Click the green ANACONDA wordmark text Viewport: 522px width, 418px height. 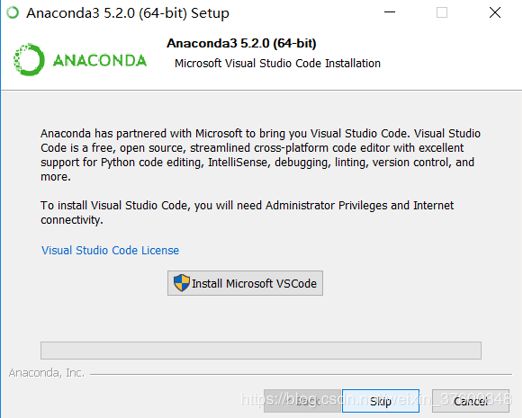click(x=100, y=60)
